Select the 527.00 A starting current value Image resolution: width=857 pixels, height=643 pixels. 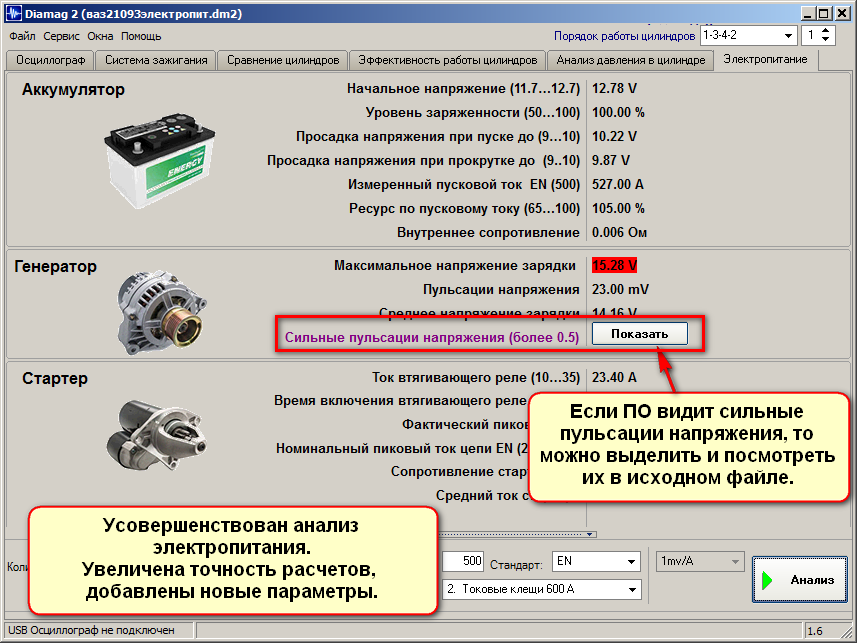[618, 185]
